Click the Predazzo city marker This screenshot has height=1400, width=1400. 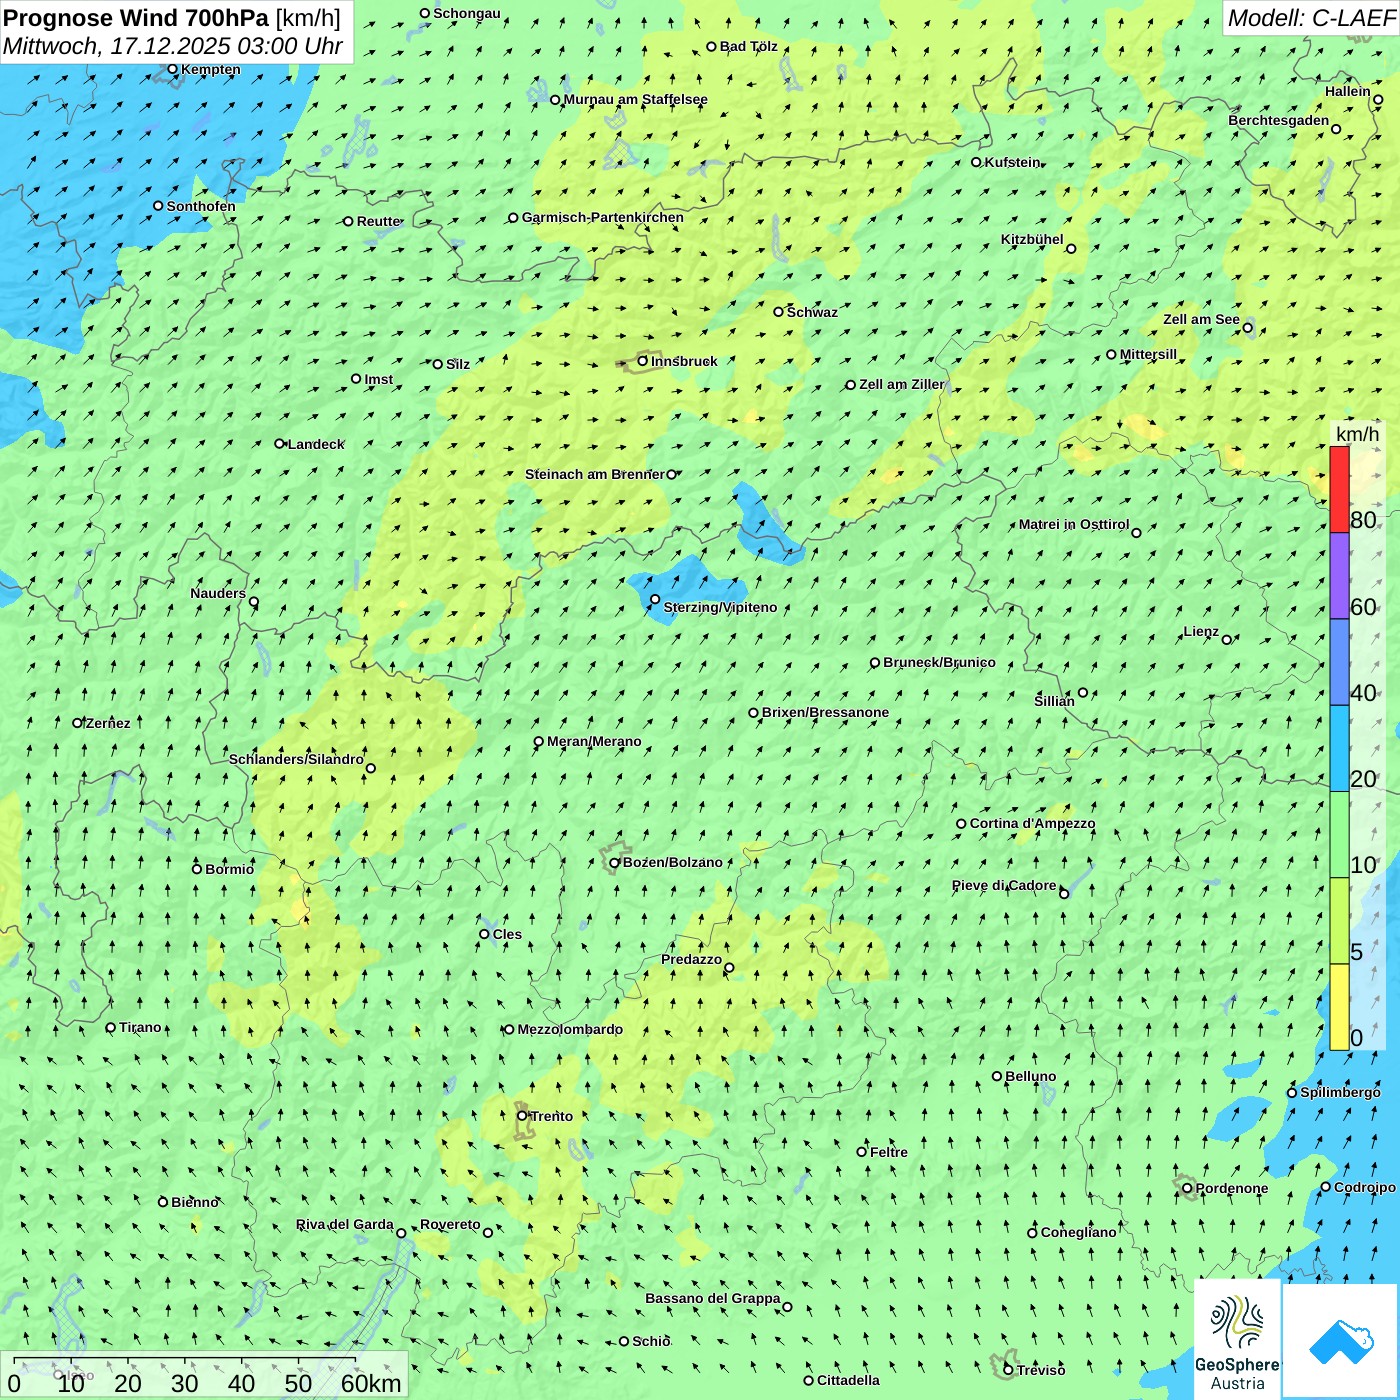click(x=729, y=967)
